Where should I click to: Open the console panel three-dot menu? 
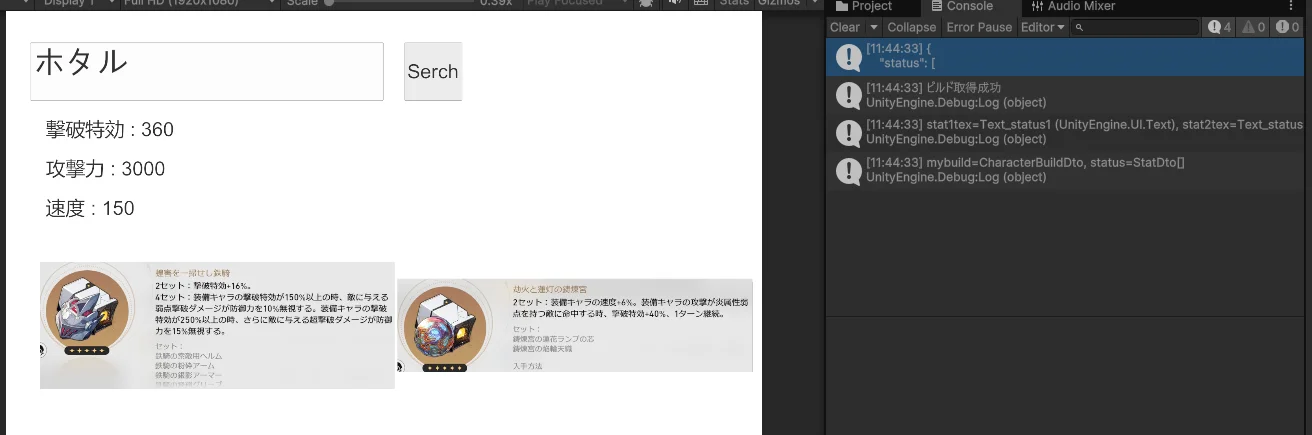pos(1289,6)
